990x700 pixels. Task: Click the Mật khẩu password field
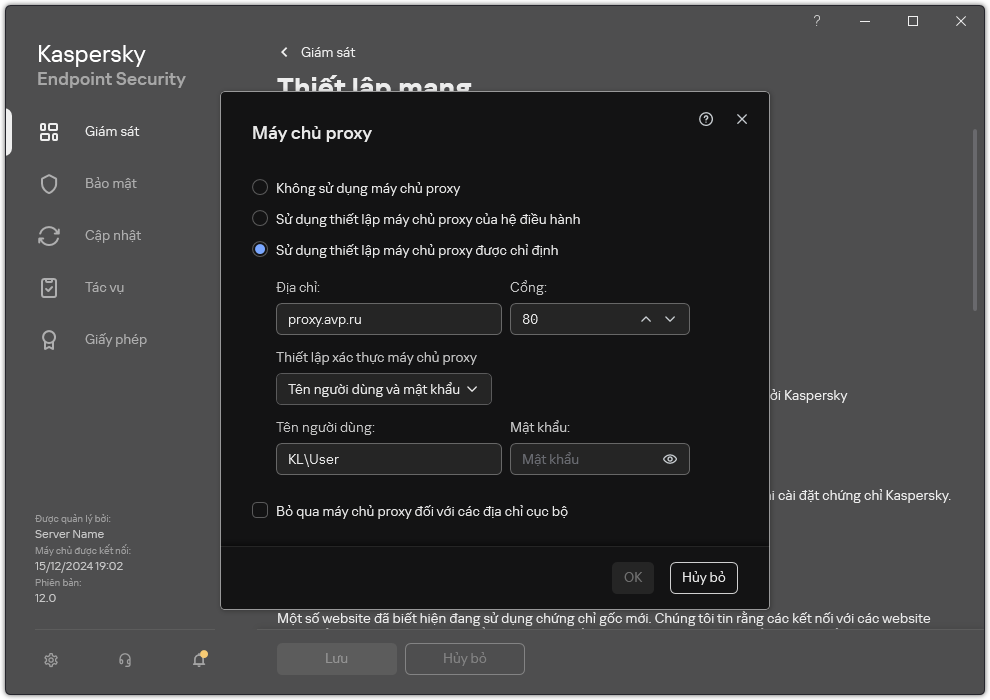(x=600, y=459)
